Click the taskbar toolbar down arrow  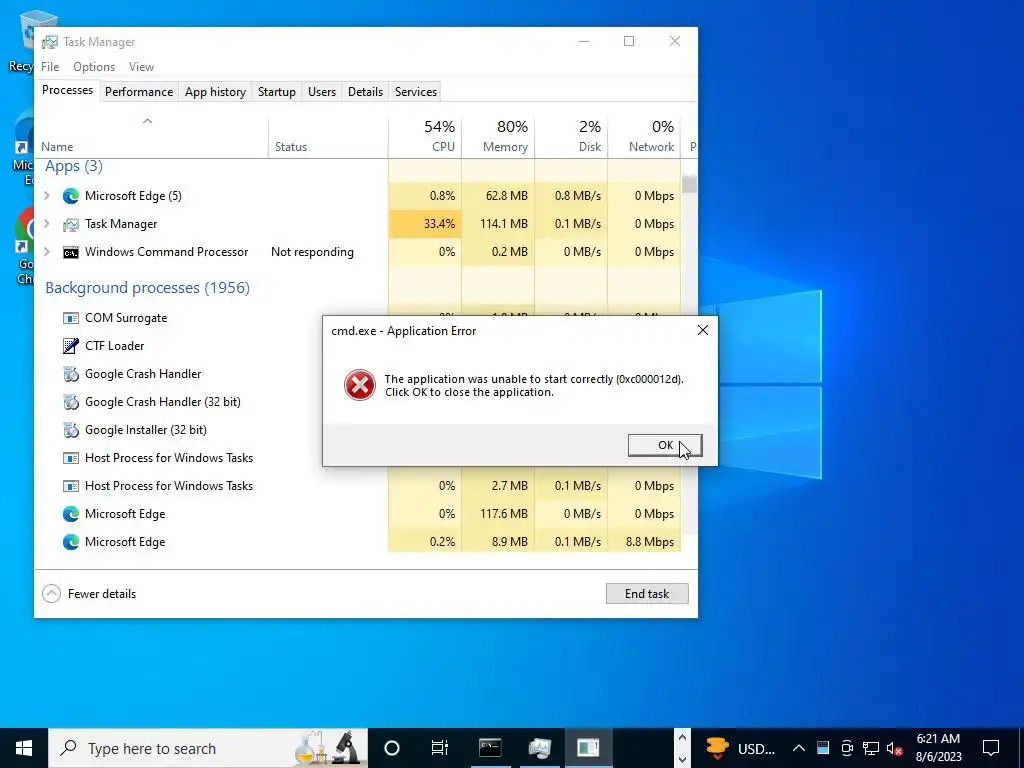[x=682, y=760]
